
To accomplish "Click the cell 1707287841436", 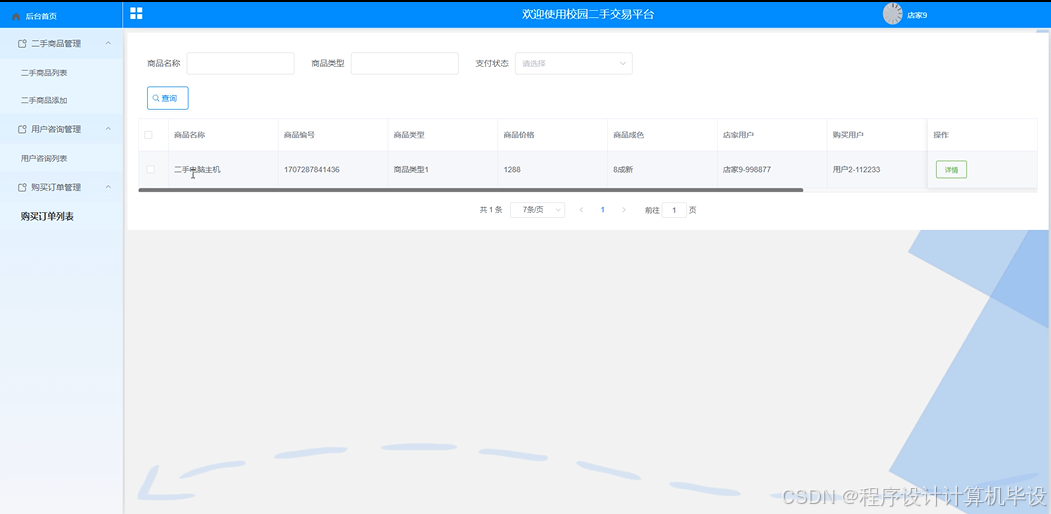I will coord(312,170).
